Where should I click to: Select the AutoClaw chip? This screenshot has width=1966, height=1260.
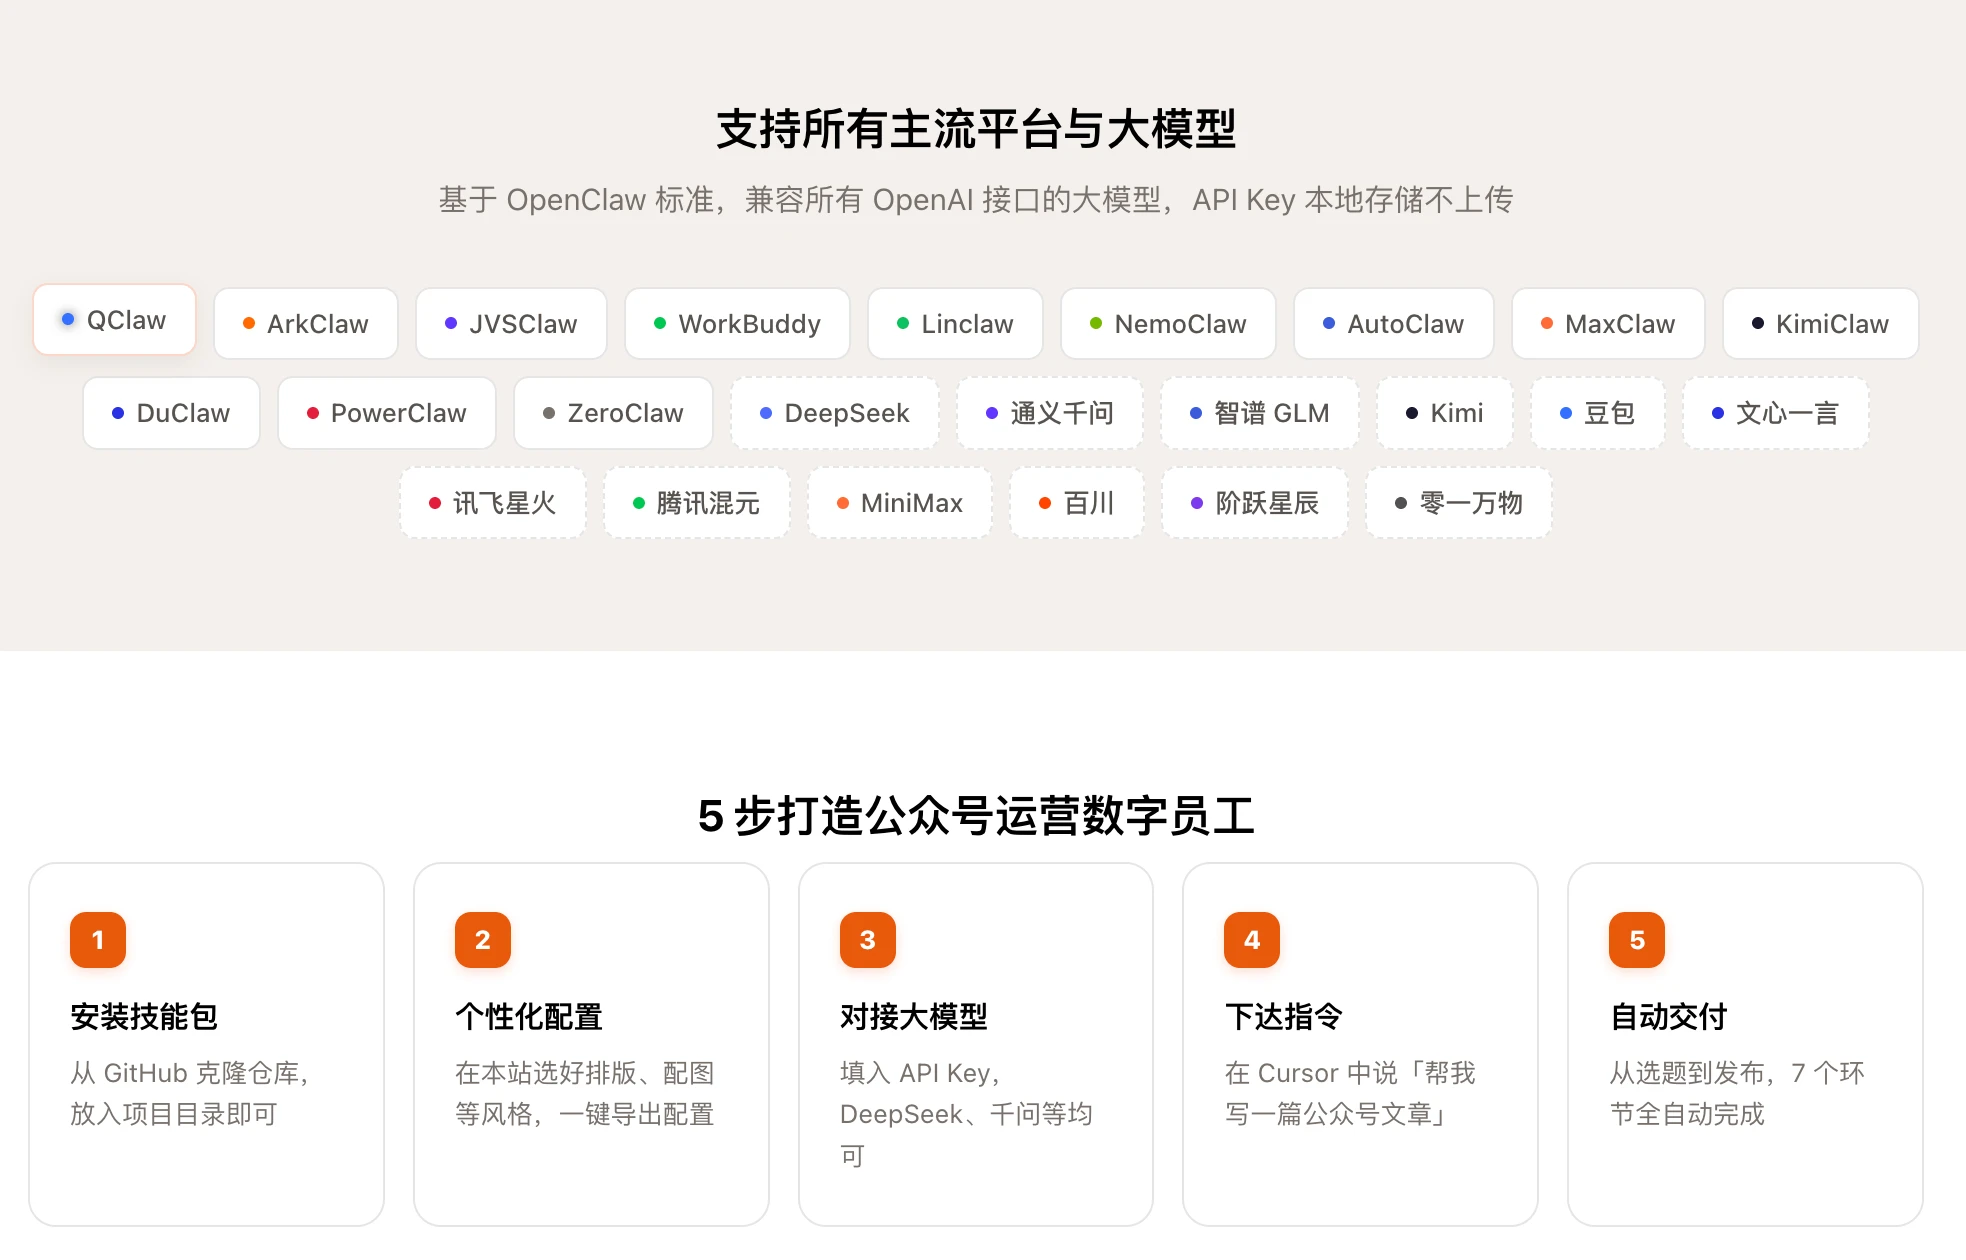tap(1394, 324)
